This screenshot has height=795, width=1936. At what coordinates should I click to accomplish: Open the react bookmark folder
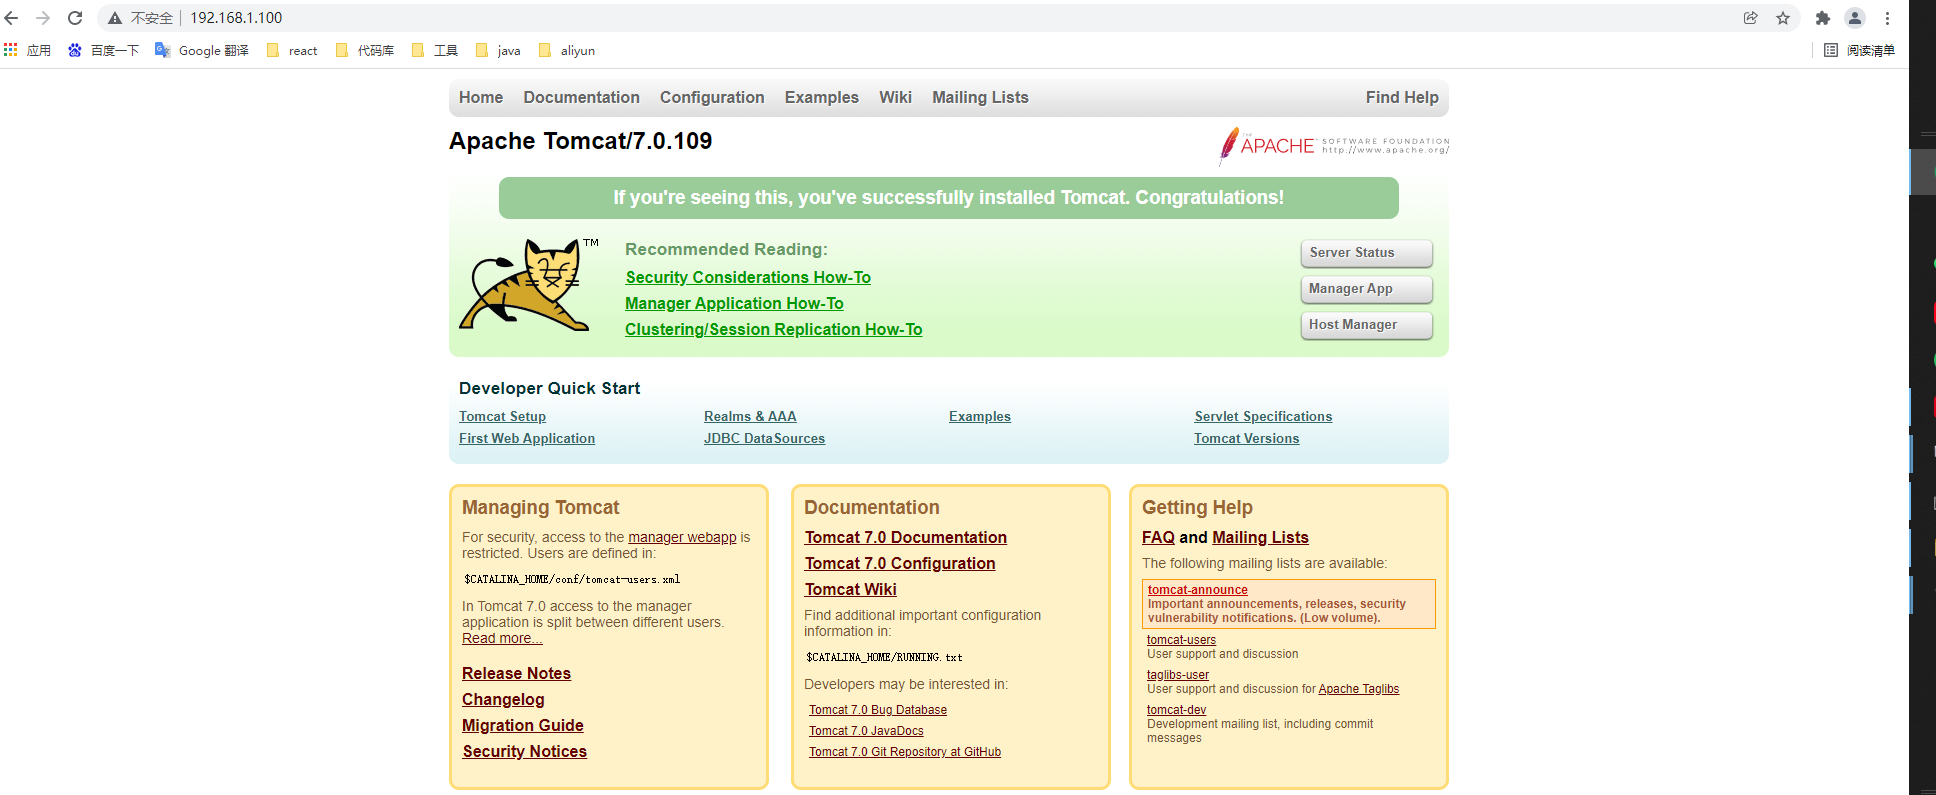coord(292,50)
